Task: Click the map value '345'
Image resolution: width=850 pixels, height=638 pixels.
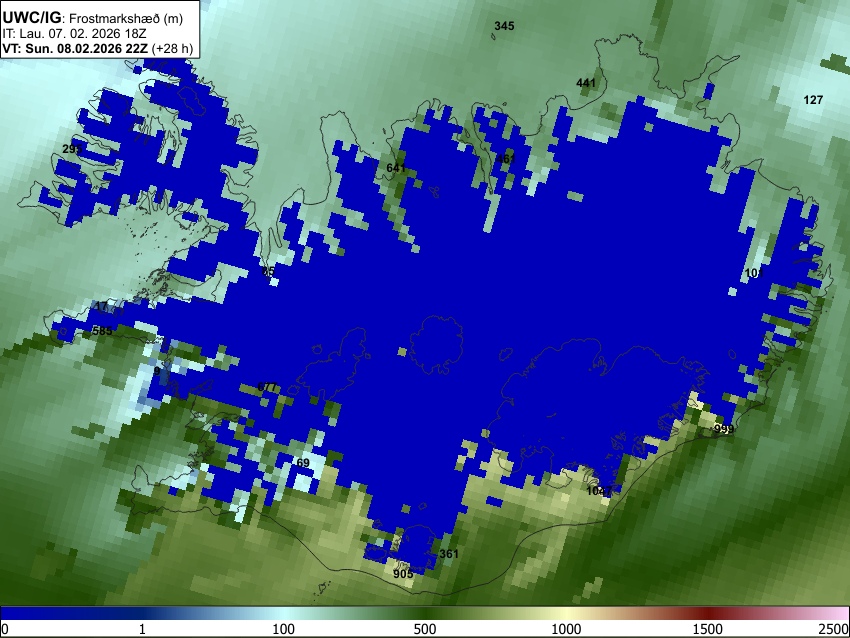Action: [504, 26]
